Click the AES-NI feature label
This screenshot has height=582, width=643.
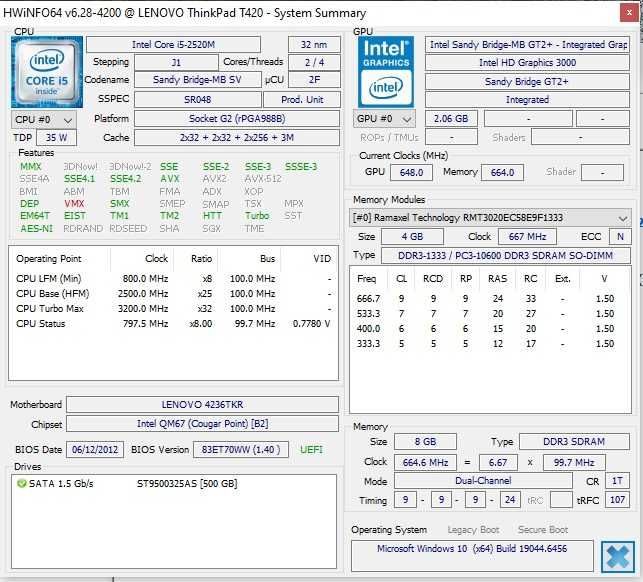point(36,228)
